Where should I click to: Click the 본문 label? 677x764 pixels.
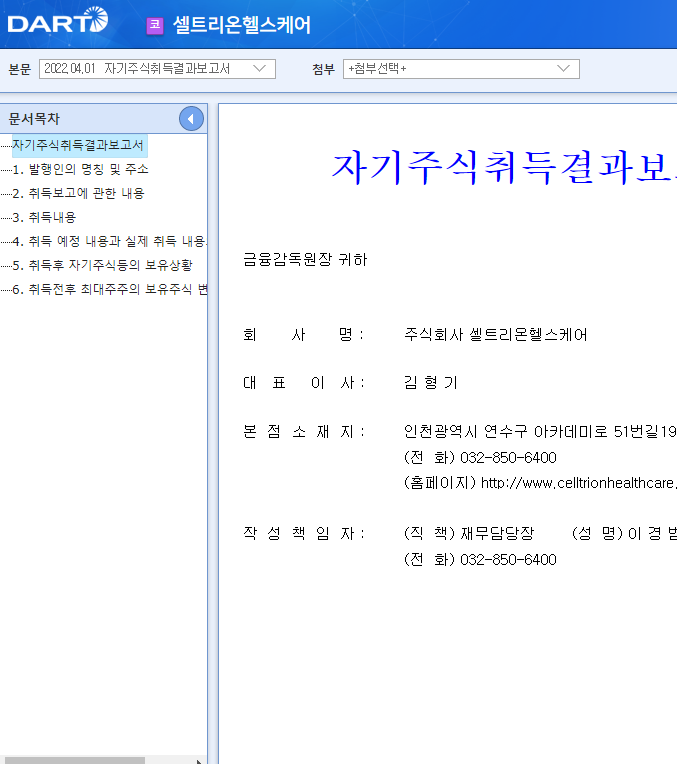20,69
